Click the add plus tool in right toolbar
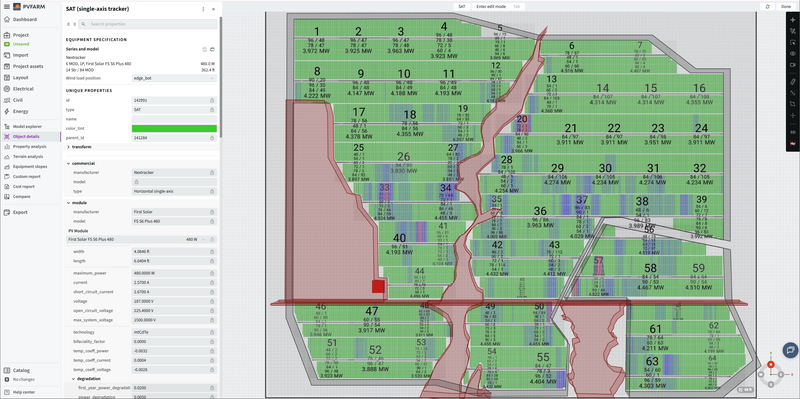Image resolution: width=800 pixels, height=399 pixels. [792, 19]
